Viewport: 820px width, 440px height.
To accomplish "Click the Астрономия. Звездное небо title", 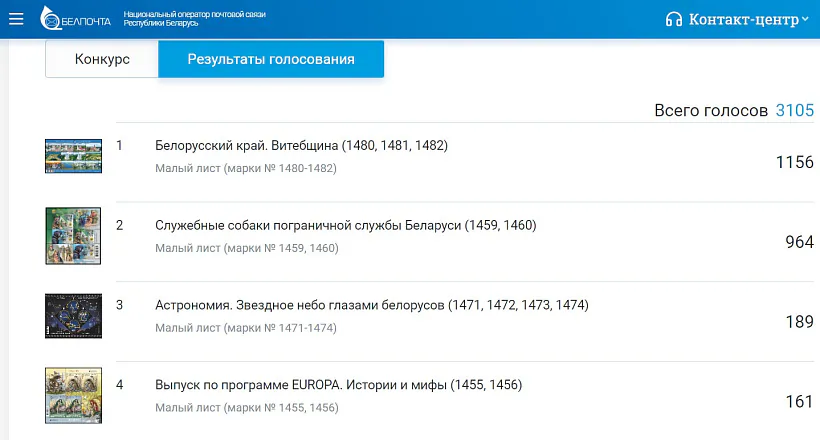I will 372,305.
